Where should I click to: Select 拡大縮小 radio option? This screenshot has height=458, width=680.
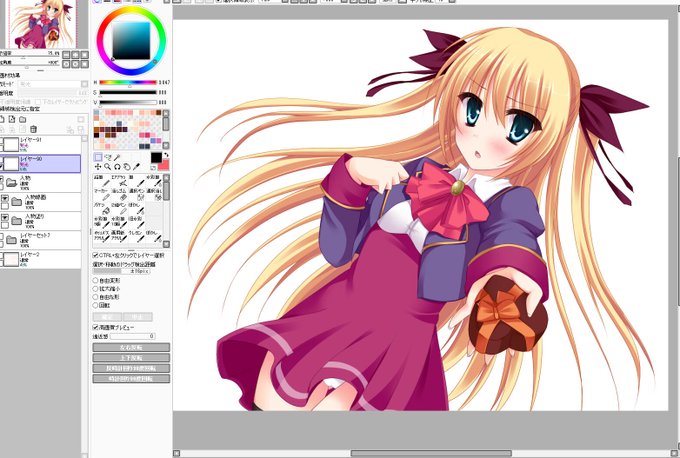pyautogui.click(x=95, y=289)
